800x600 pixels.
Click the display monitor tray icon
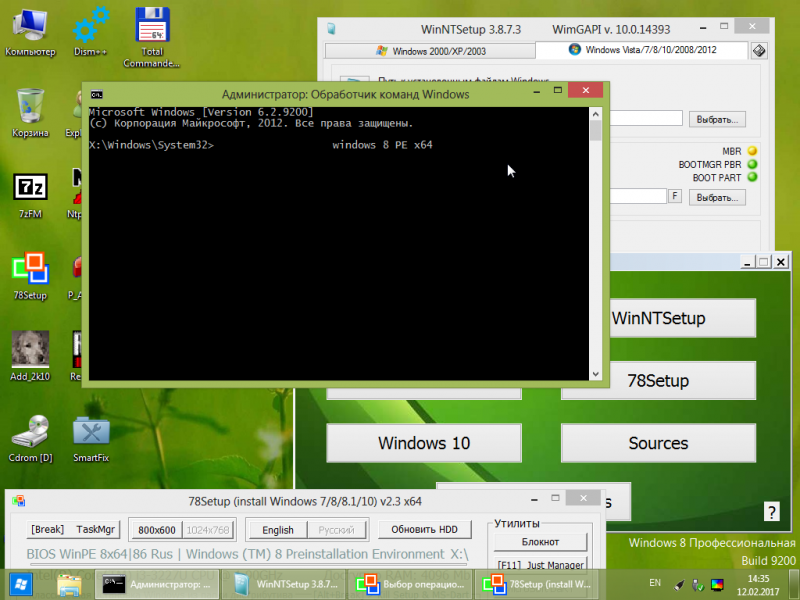[717, 585]
